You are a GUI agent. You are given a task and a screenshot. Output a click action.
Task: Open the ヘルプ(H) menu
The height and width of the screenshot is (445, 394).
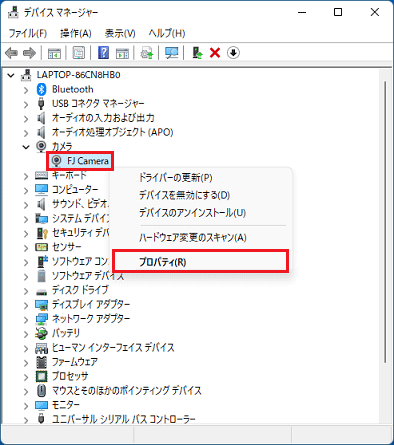click(x=167, y=33)
